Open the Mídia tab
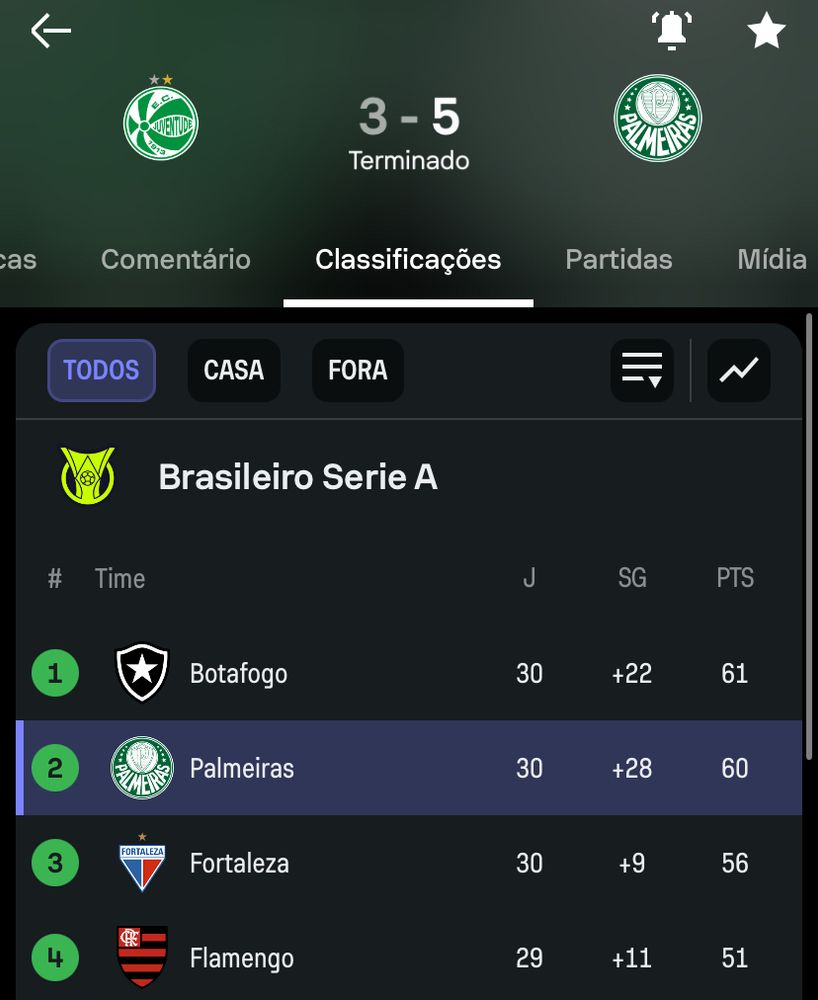 [771, 260]
